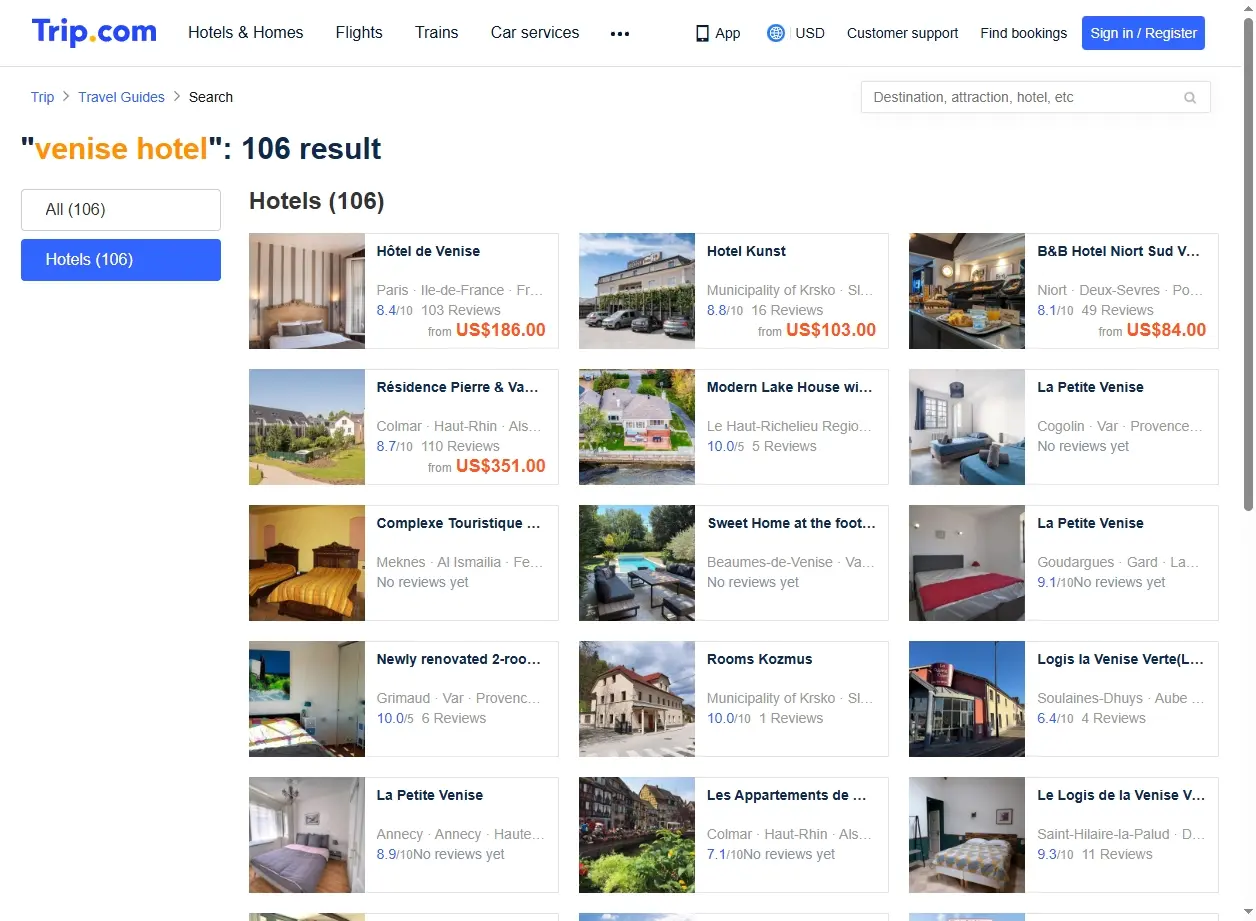Open Les Appartements de... thumbnail
The width and height of the screenshot is (1256, 921).
(x=637, y=835)
